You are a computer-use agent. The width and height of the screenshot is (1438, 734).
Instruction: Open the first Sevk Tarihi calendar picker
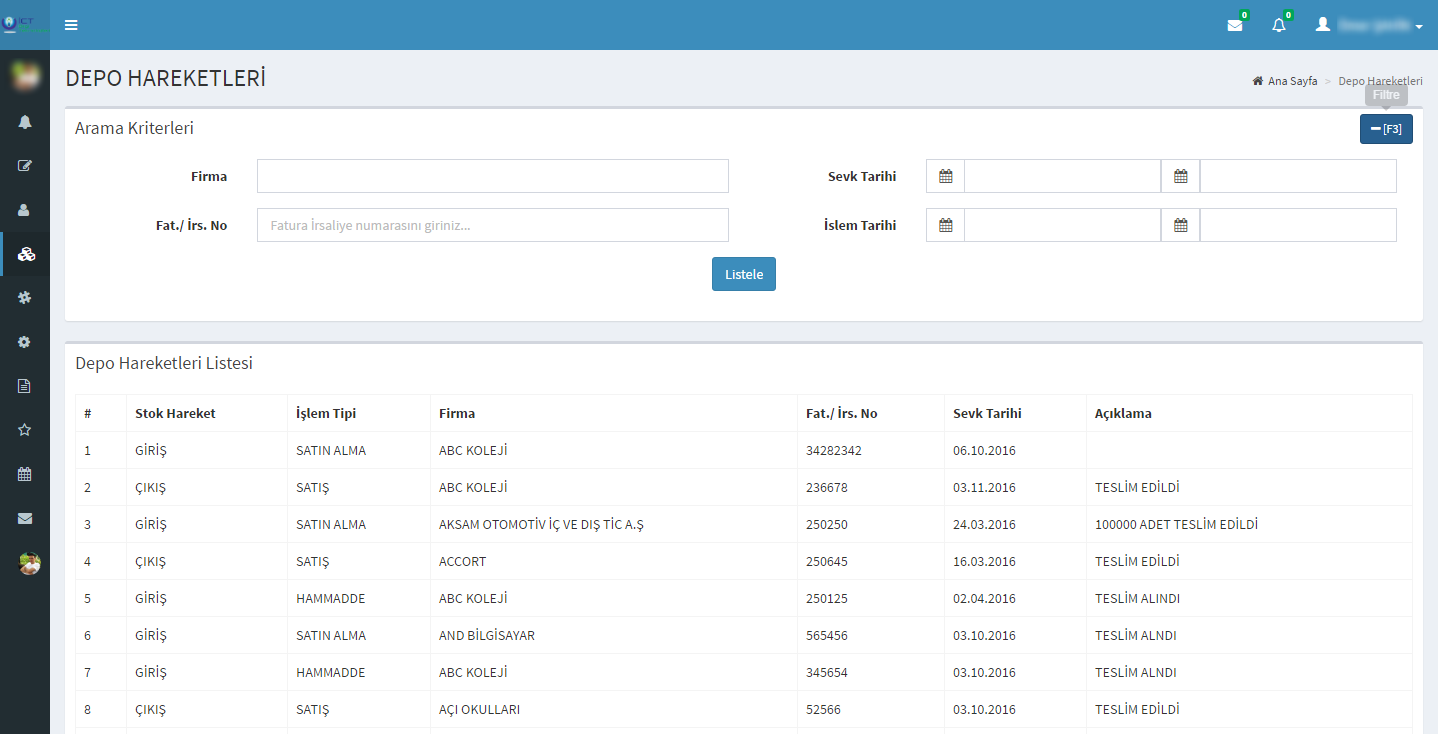click(x=945, y=176)
